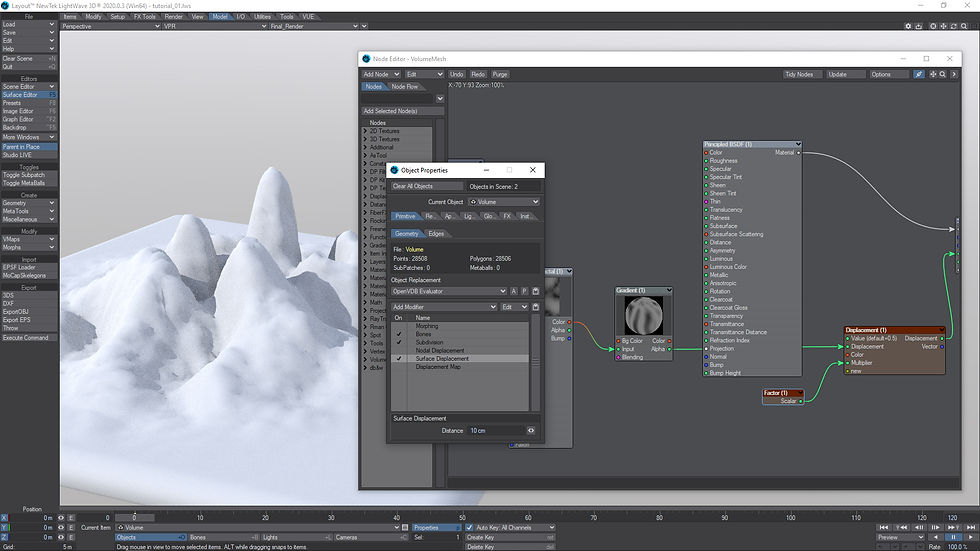Click the 'A' button beside OpenVDB Evaluator
980x551 pixels.
point(514,291)
